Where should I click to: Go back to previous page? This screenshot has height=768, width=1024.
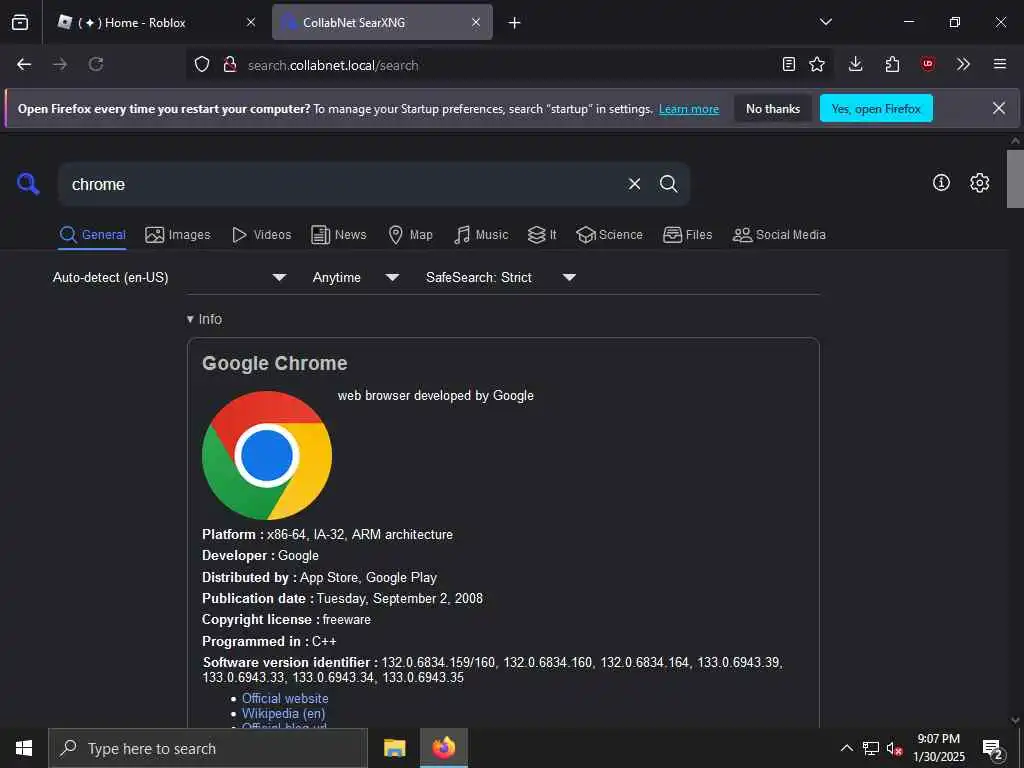pos(24,64)
